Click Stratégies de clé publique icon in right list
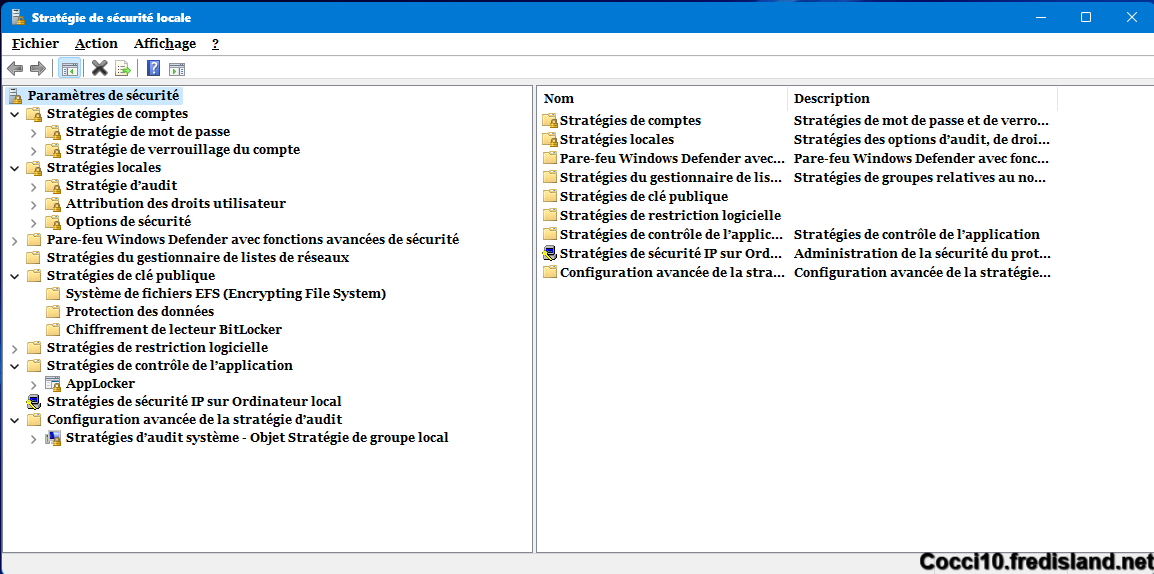Screen dimensions: 1154x574 tap(551, 196)
